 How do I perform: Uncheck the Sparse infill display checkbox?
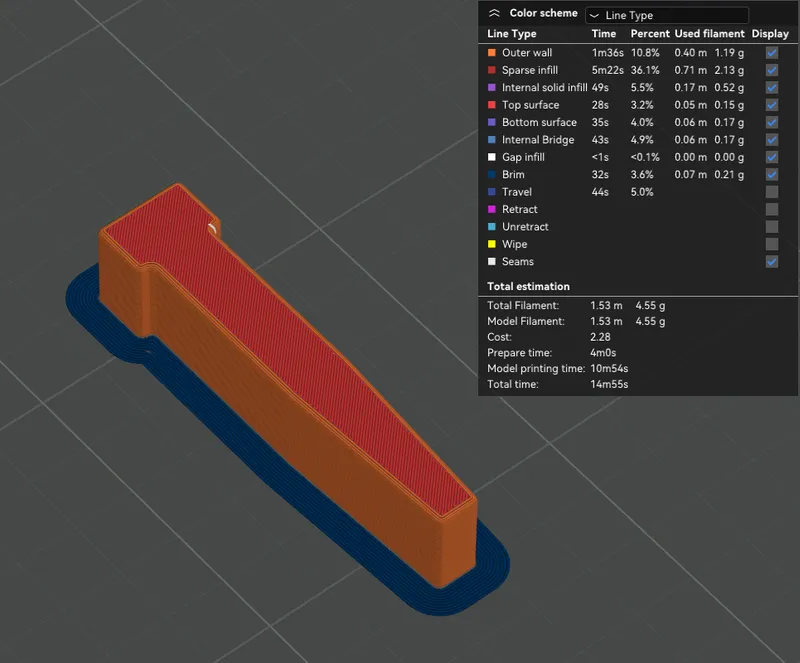(x=771, y=70)
